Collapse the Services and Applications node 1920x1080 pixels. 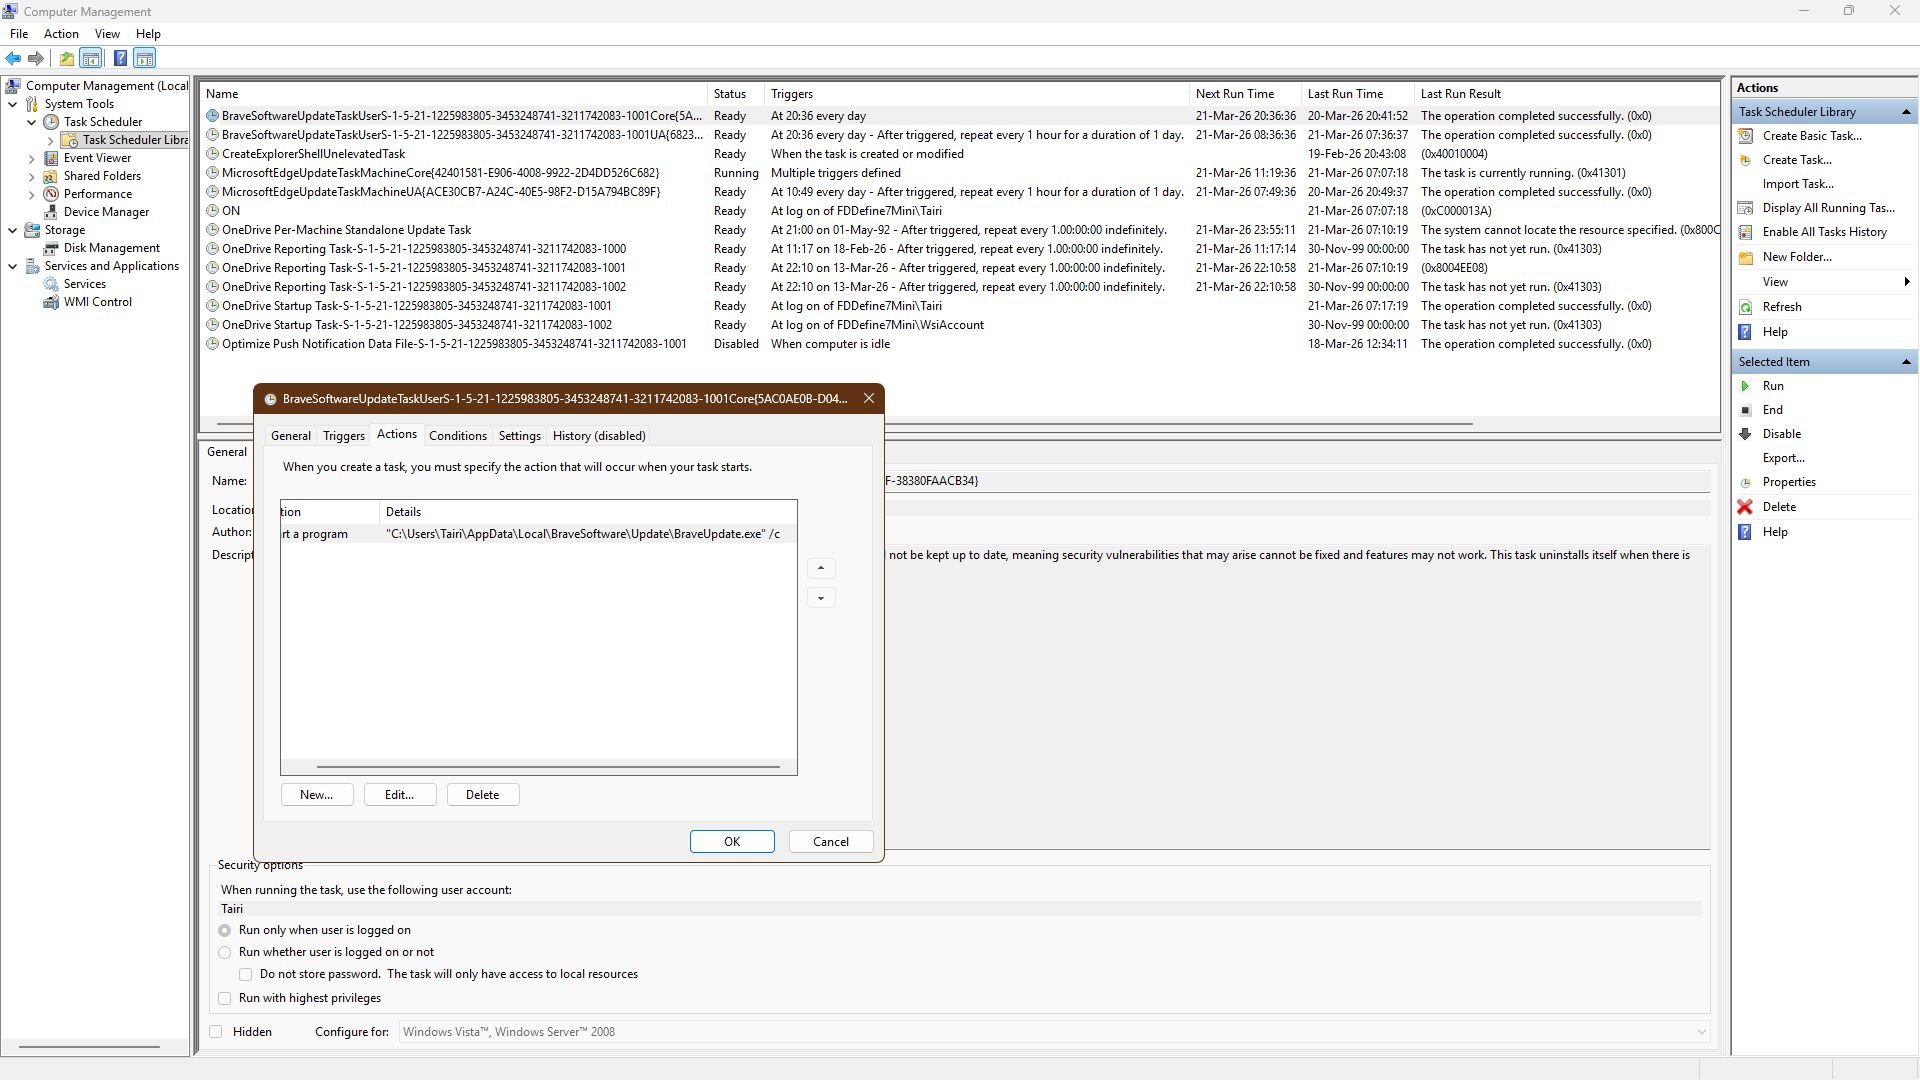pos(12,266)
